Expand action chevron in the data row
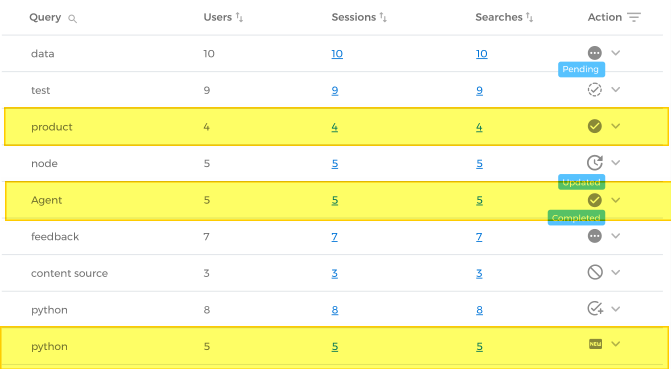Viewport: 671px width, 369px height. tap(615, 53)
